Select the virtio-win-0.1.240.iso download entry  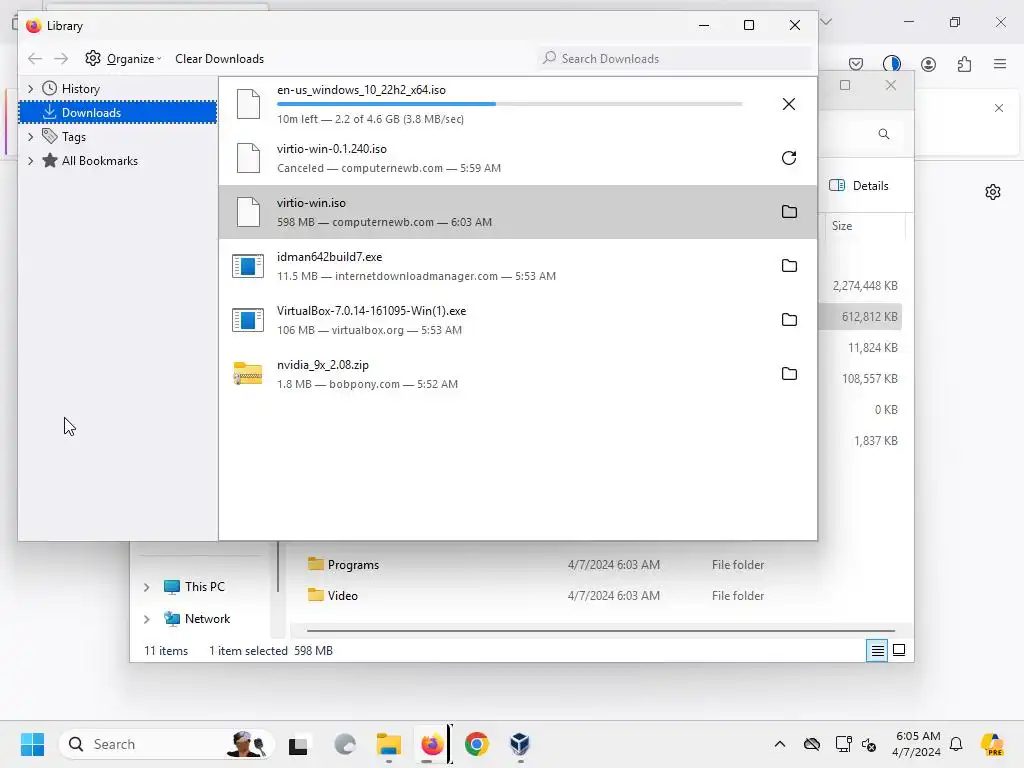coord(517,158)
